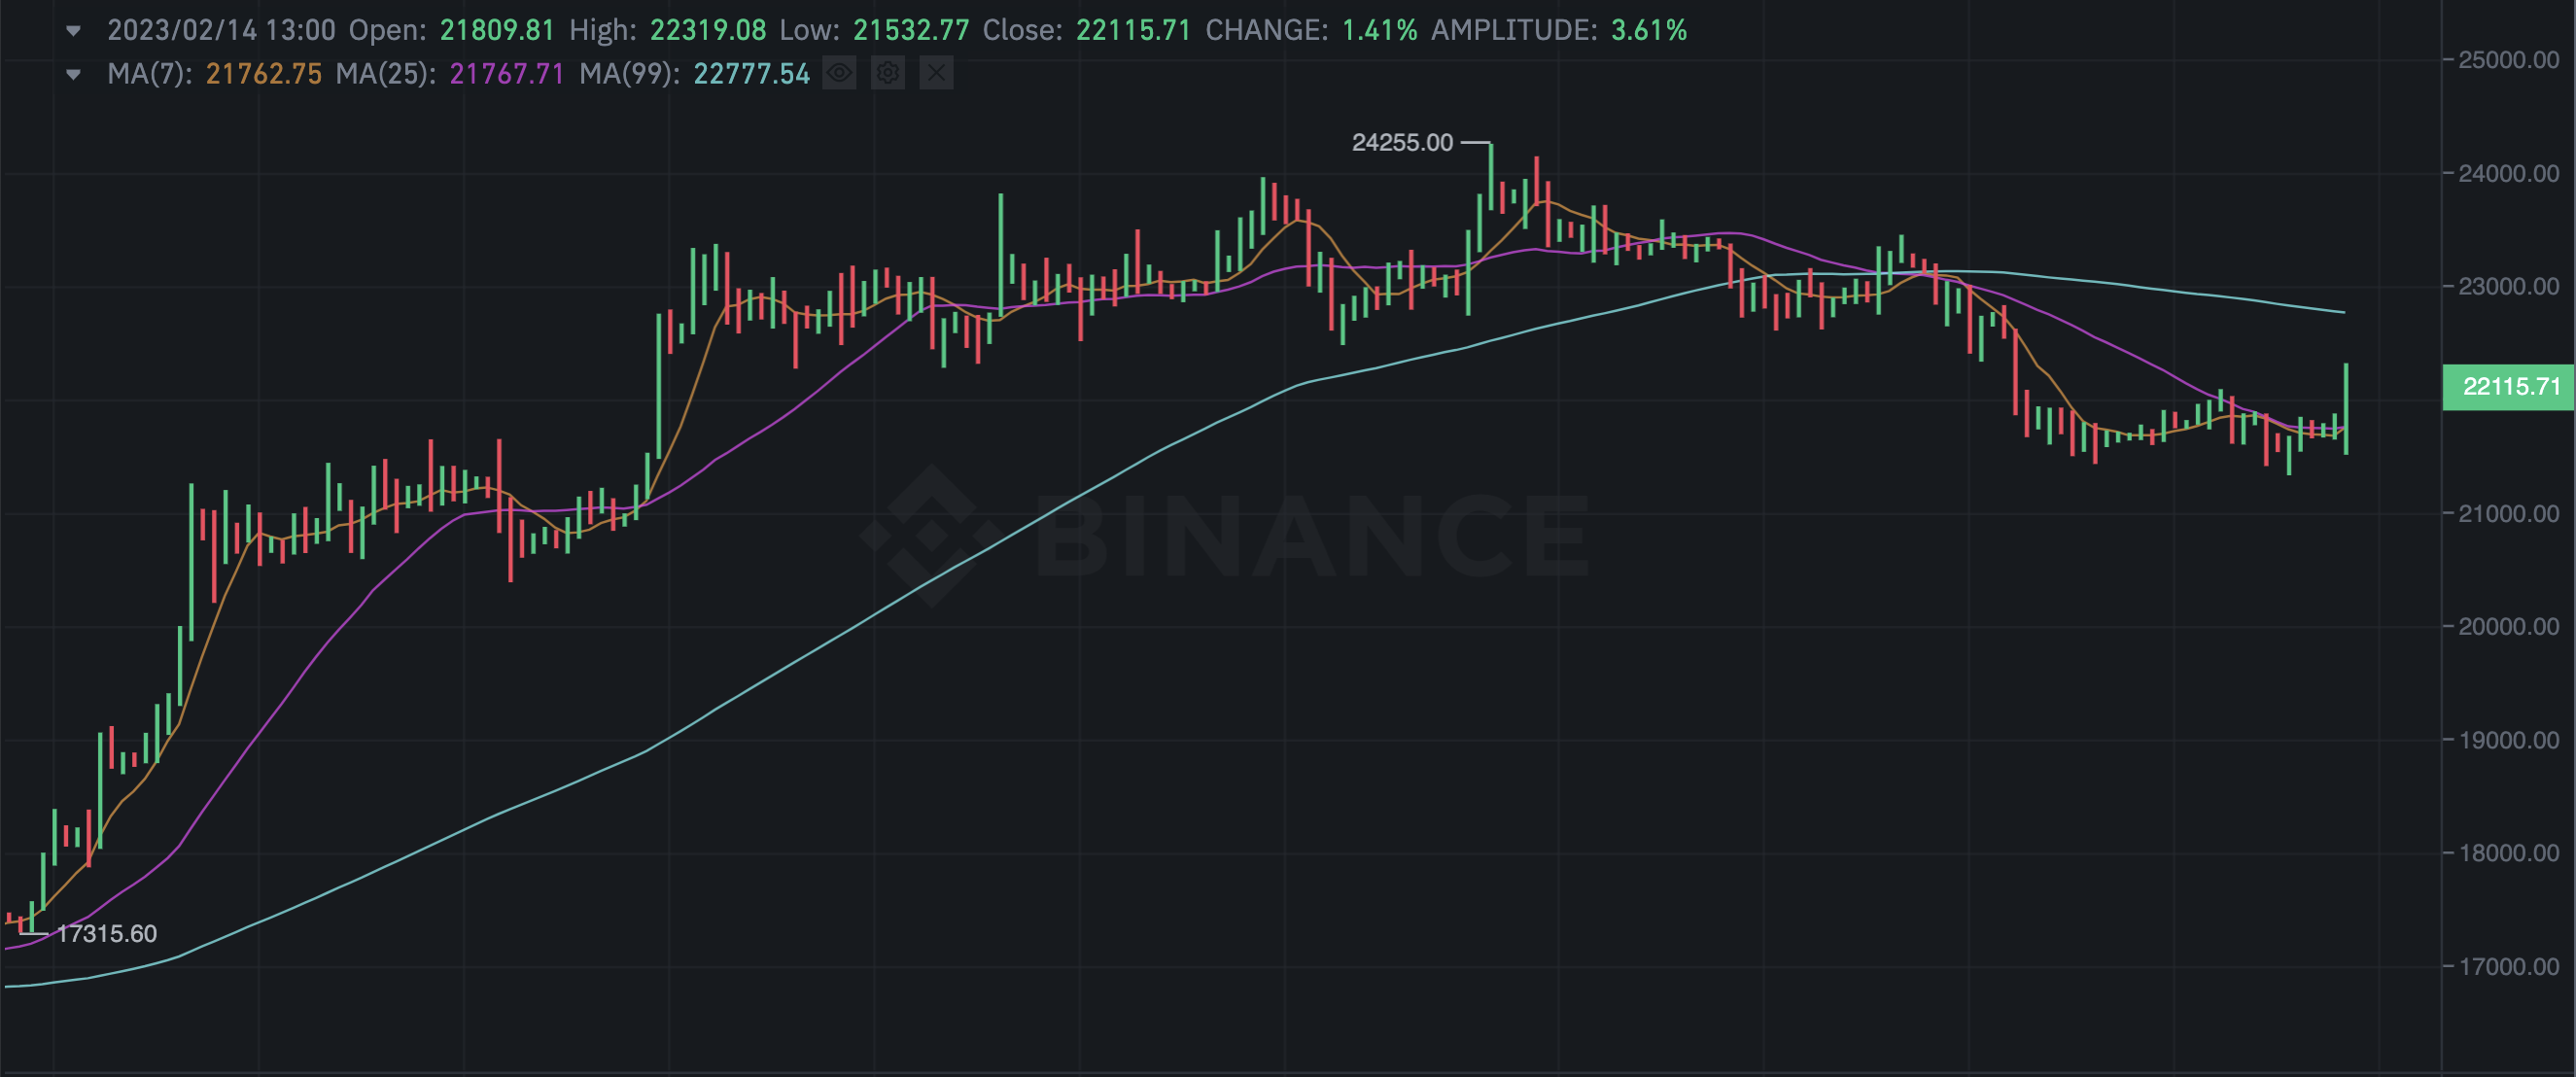Click the MA(99) value 22777.54
2576x1077 pixels.
752,74
